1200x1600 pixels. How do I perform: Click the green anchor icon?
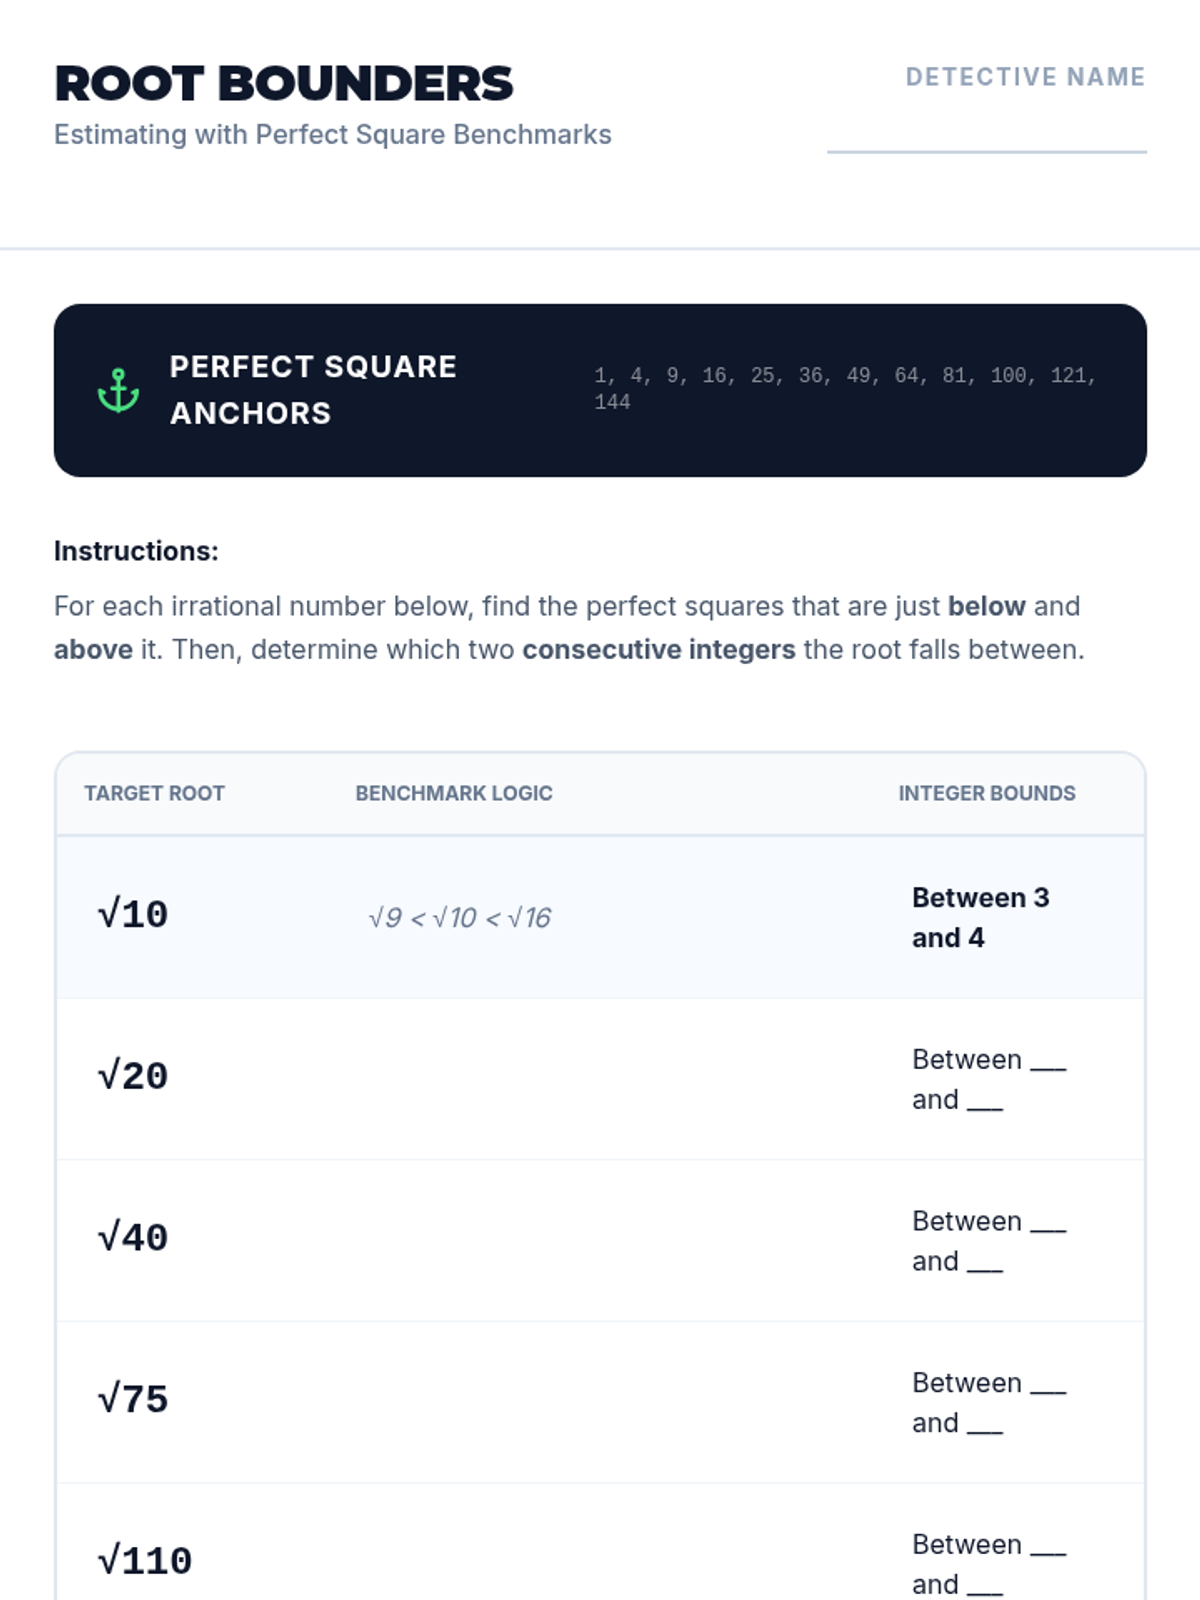[118, 390]
